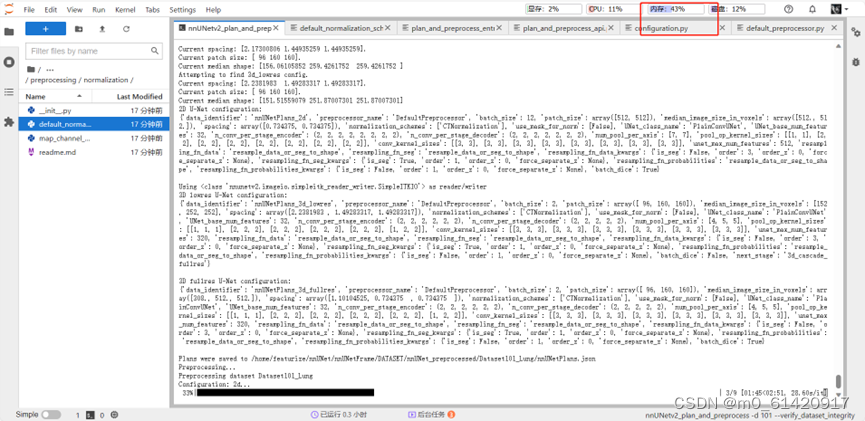The width and height of the screenshot is (865, 421).
Task: Sort files by the Name column
Action: (55, 96)
